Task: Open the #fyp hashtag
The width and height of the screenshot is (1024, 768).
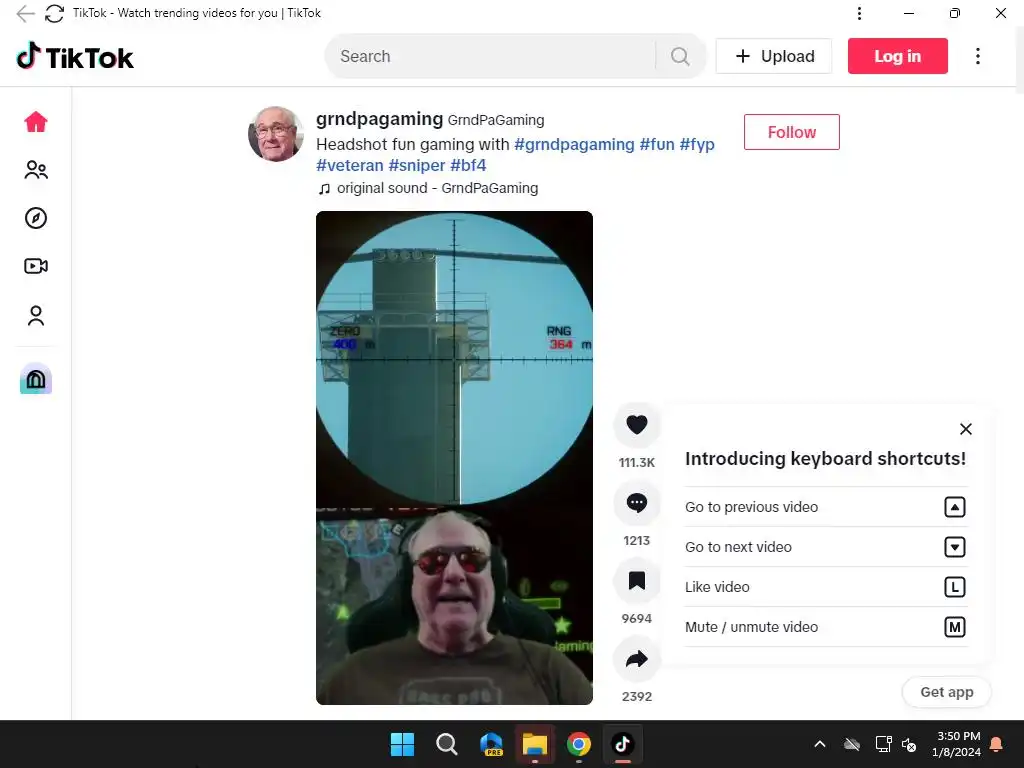Action: [697, 144]
